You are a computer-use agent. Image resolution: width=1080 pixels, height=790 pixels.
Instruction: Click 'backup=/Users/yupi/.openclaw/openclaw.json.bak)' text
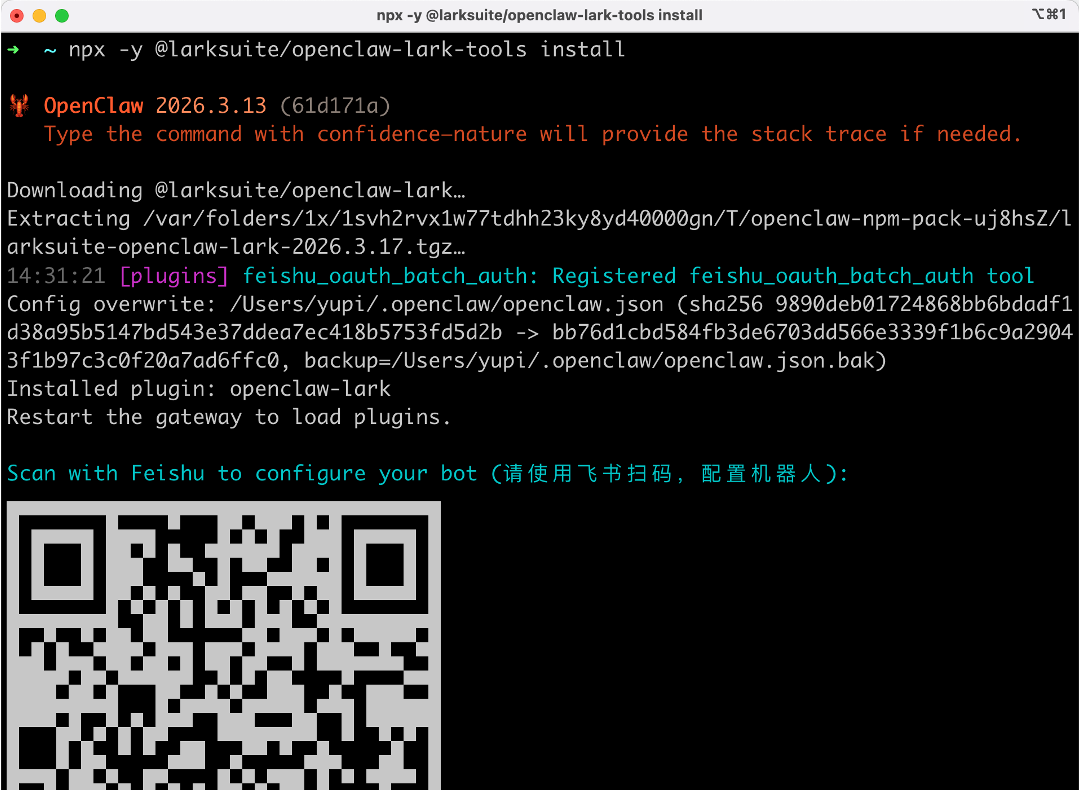click(596, 360)
